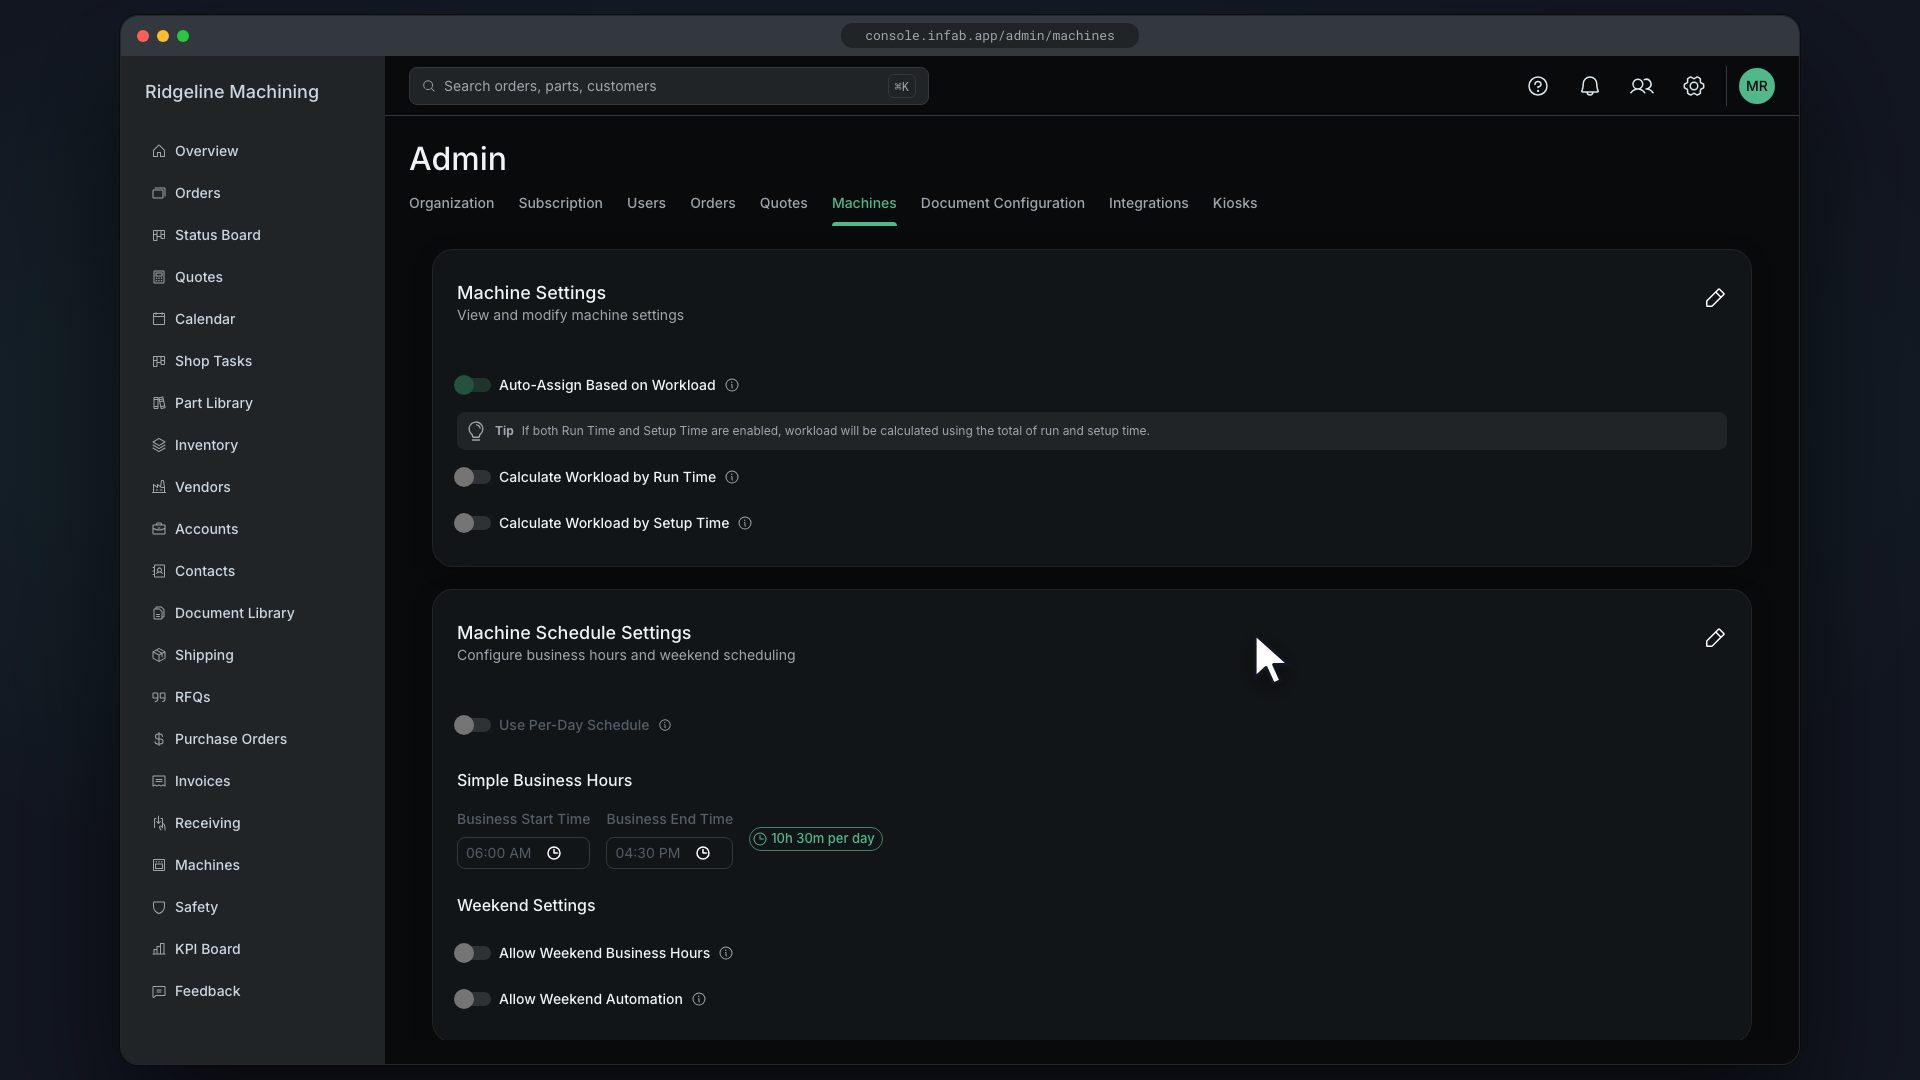Screen dimensions: 1920x1080
Task: Show info for Allow Weekend Business Hours
Action: (726, 953)
